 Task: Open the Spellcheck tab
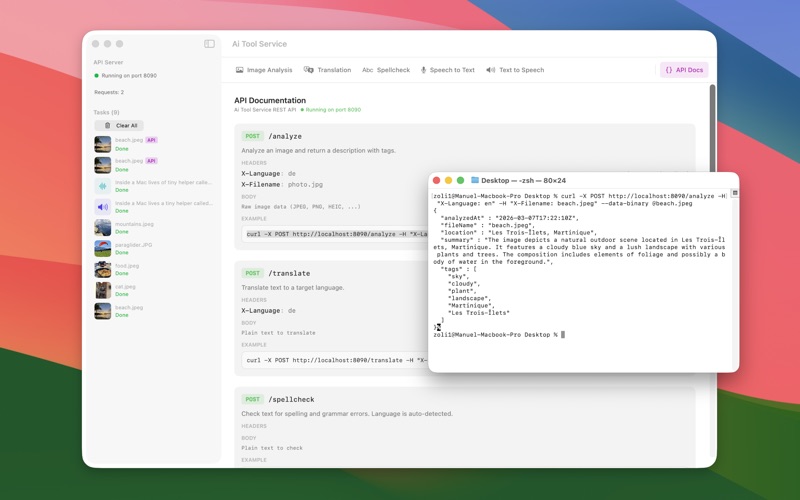tap(386, 70)
